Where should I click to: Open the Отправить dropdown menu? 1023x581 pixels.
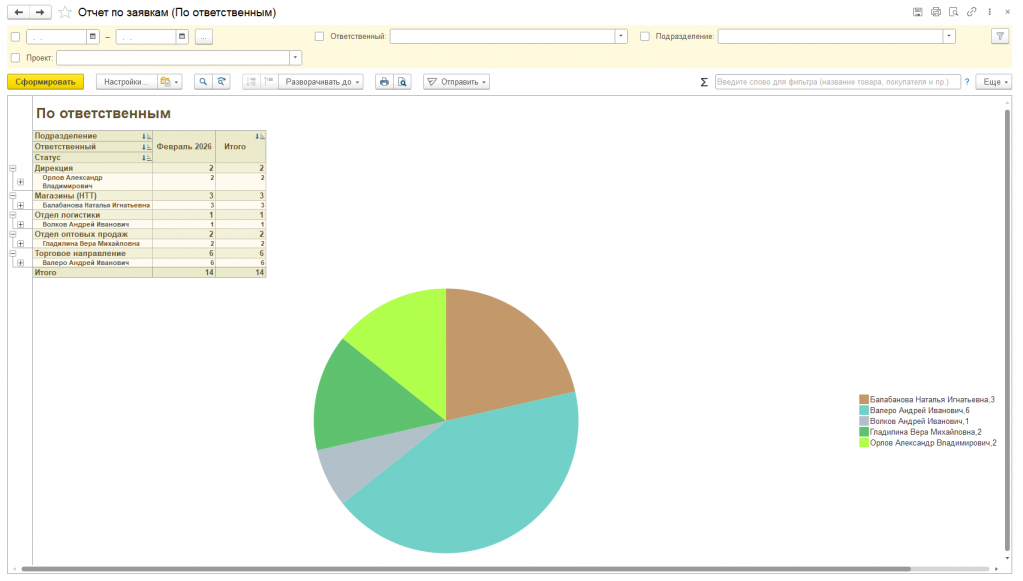pos(456,82)
